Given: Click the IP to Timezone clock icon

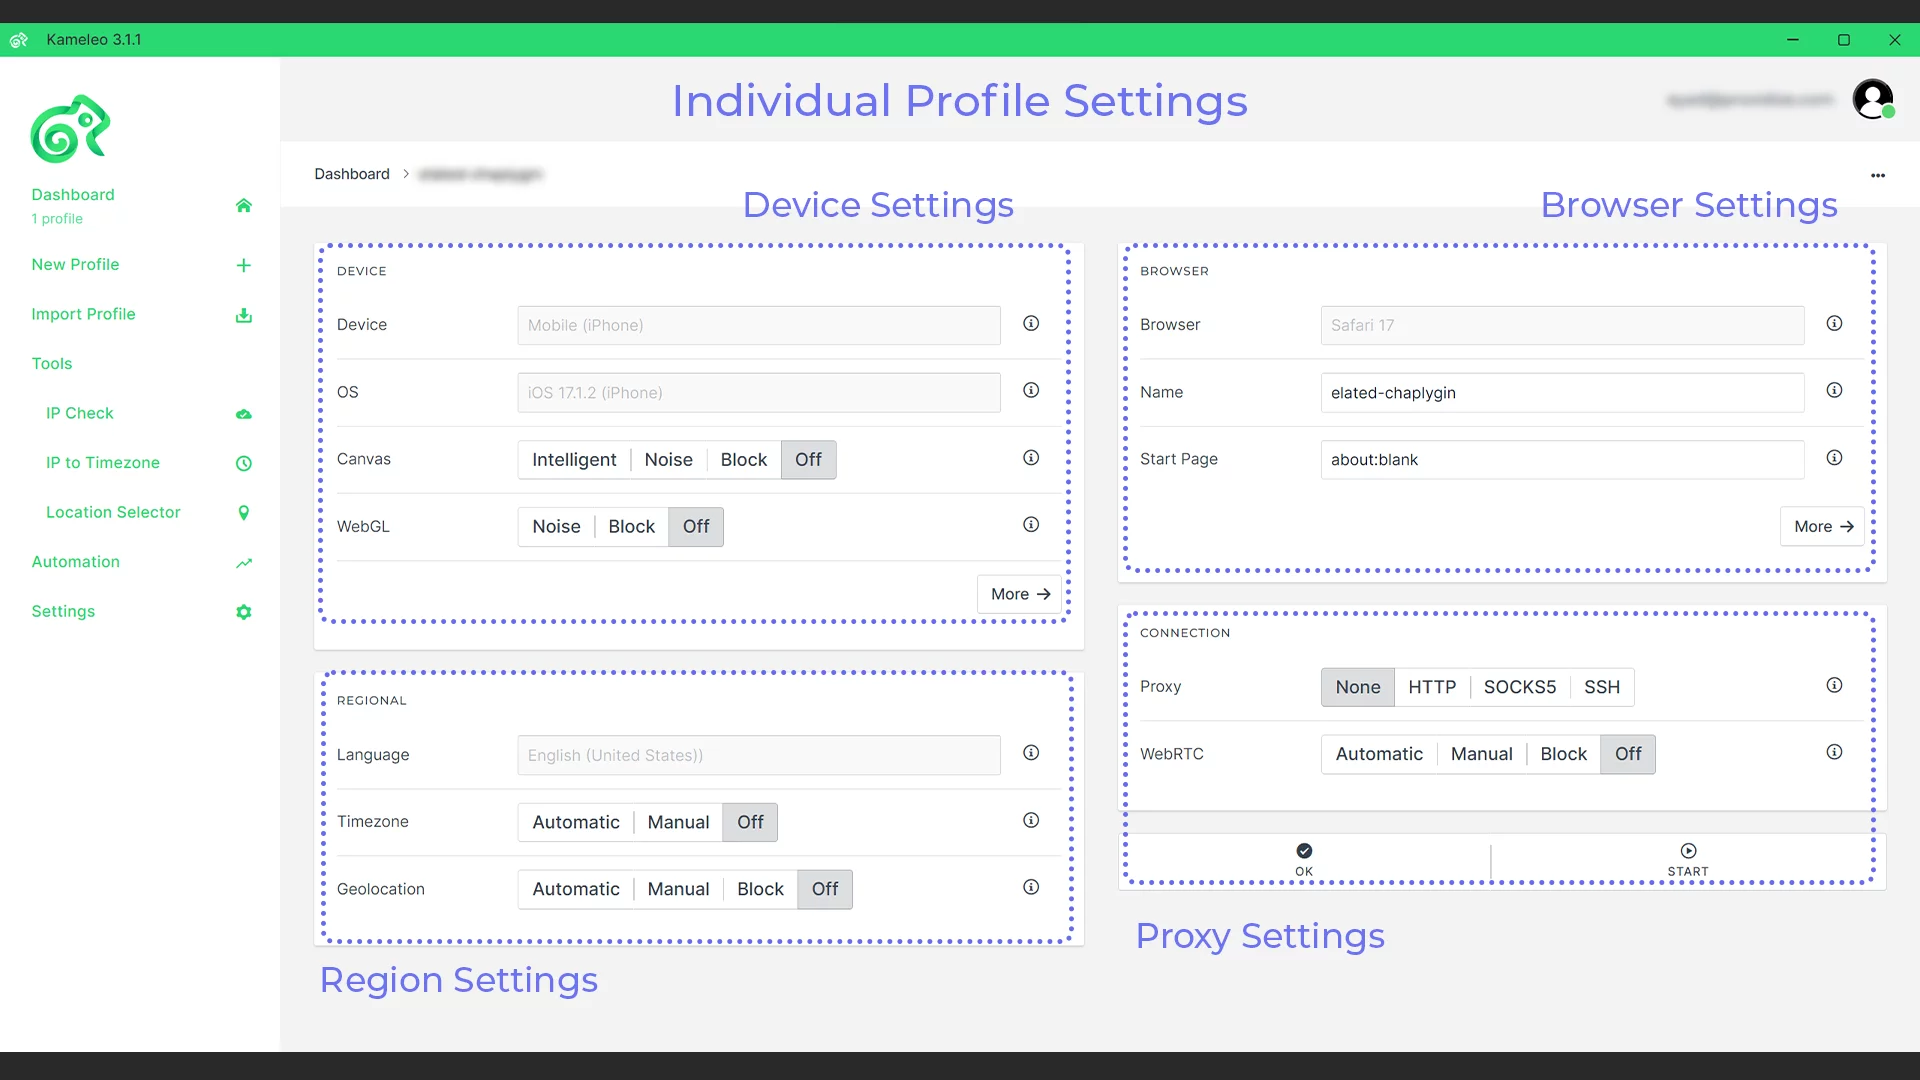Looking at the screenshot, I should click(244, 462).
